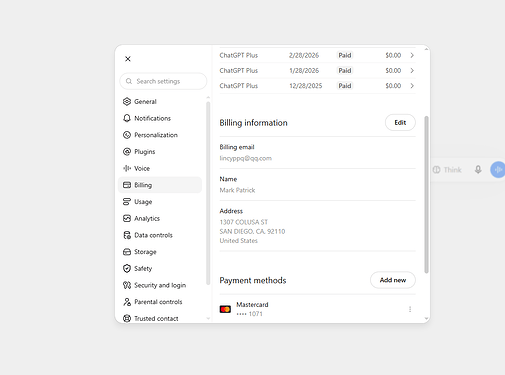Click ChatGPT Plus row dated 2/28/2026

pyautogui.click(x=317, y=55)
